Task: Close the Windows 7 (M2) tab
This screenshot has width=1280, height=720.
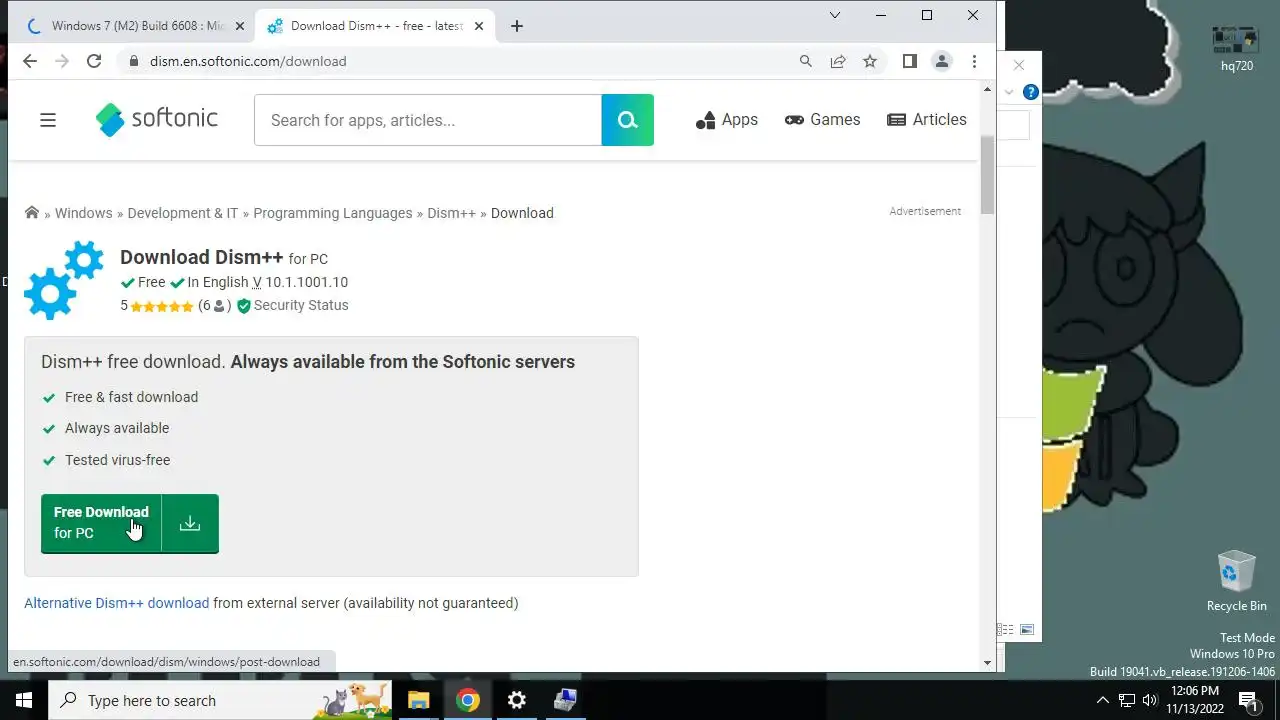Action: (x=239, y=26)
